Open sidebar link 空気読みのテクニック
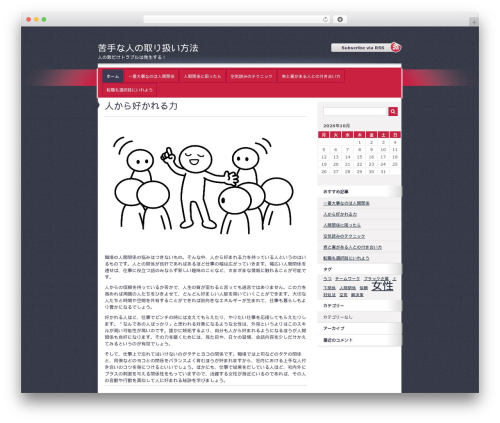500x423 pixels. tap(344, 236)
